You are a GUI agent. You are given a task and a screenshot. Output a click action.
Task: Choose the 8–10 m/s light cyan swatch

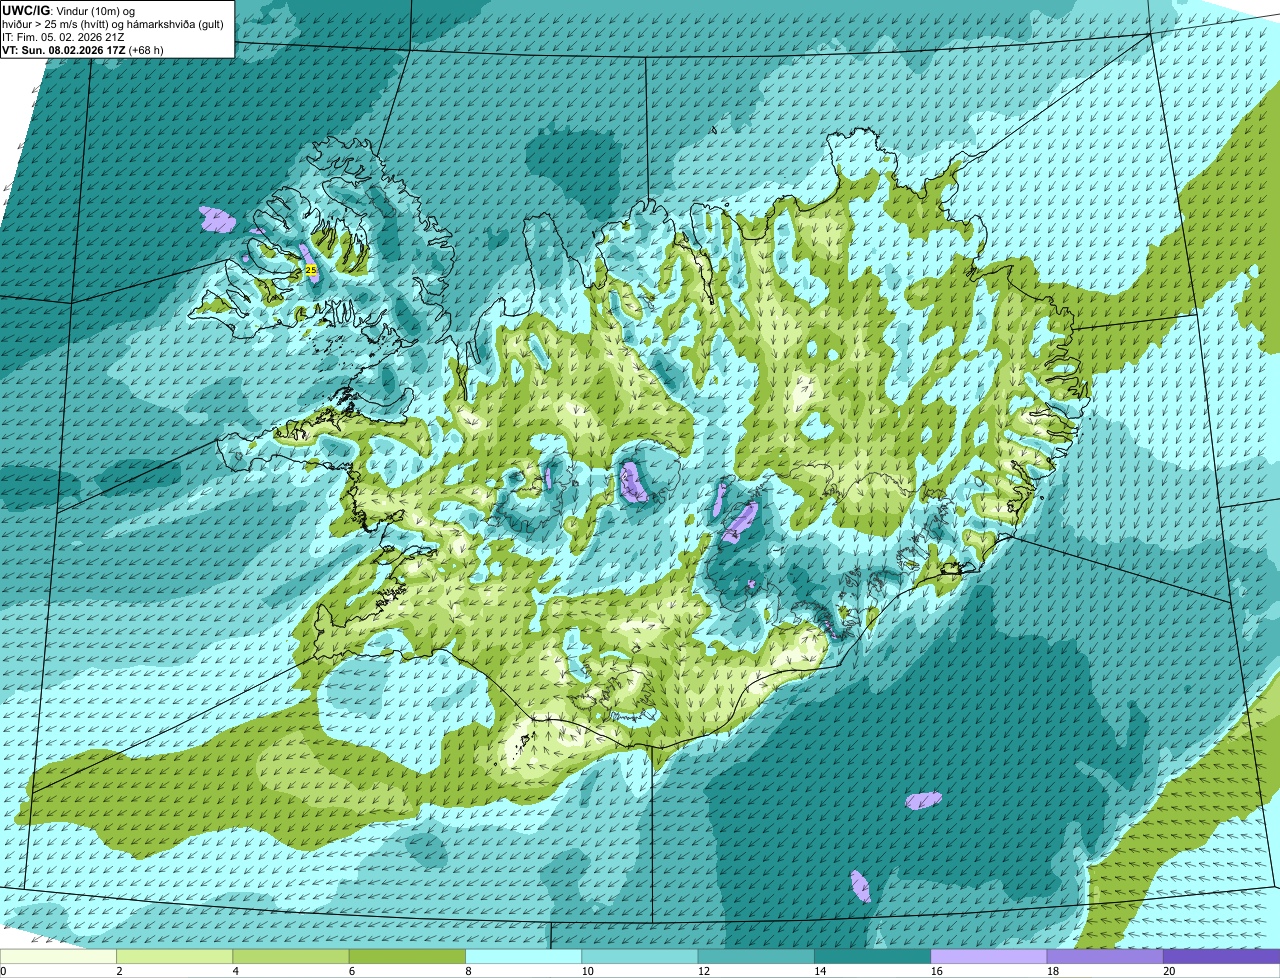pyautogui.click(x=524, y=956)
